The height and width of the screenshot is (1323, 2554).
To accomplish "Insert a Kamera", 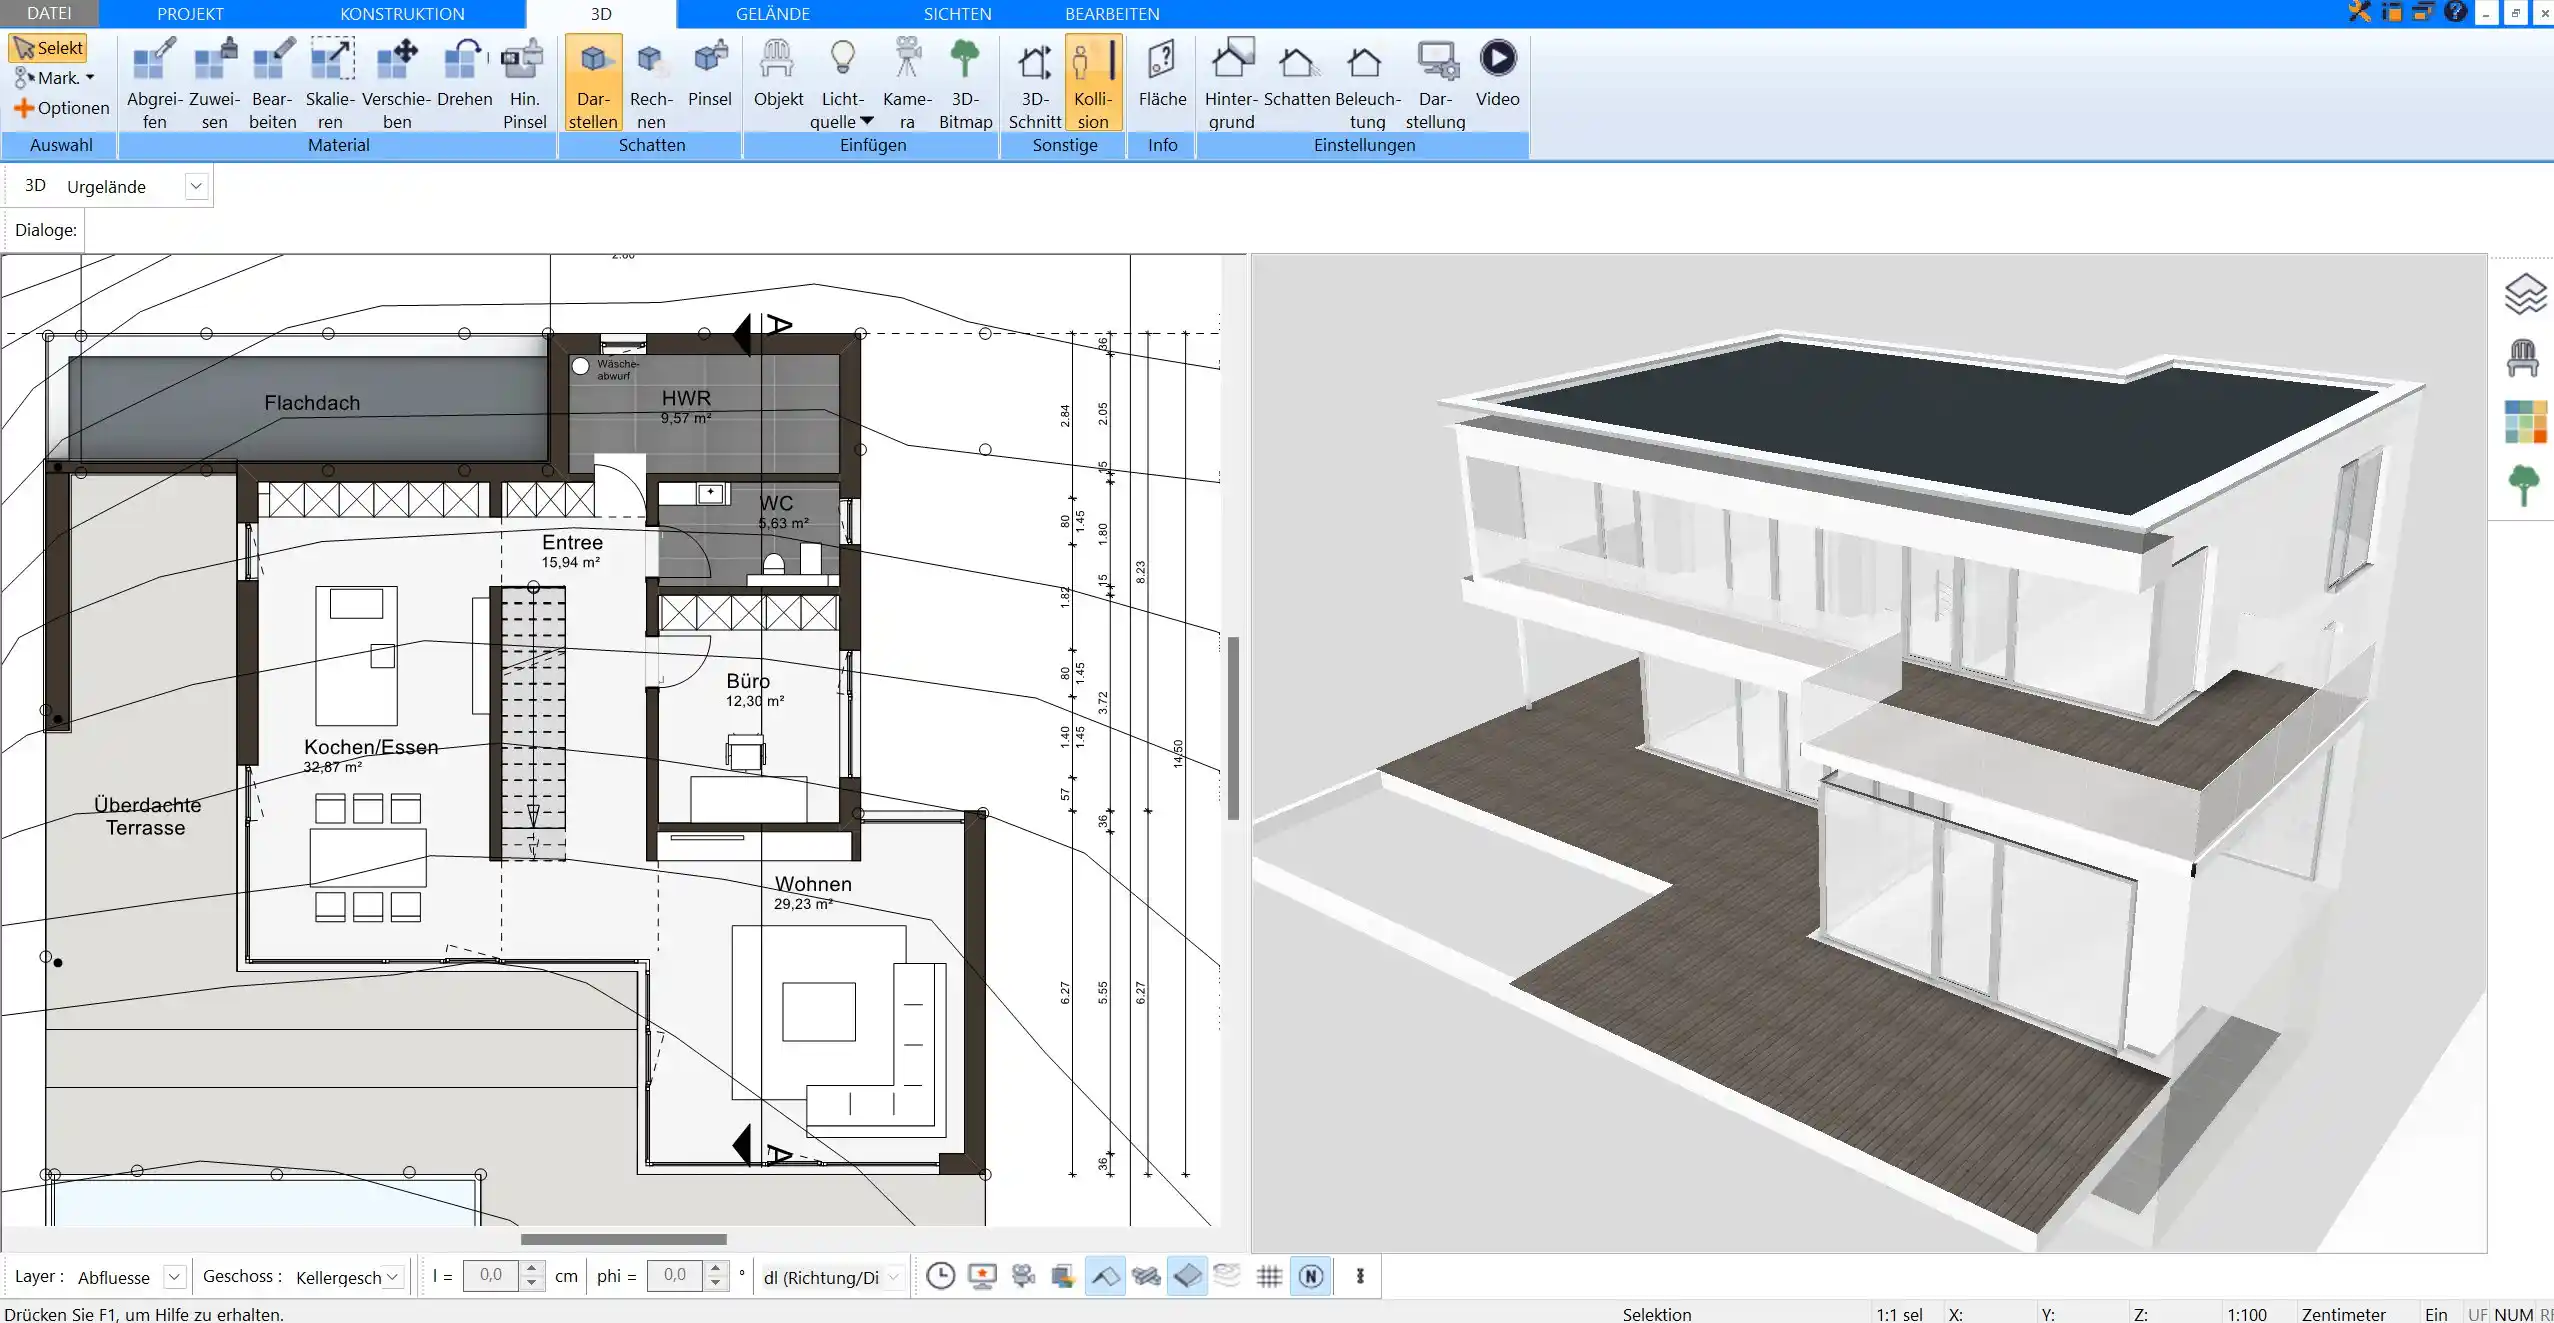I will (x=907, y=83).
